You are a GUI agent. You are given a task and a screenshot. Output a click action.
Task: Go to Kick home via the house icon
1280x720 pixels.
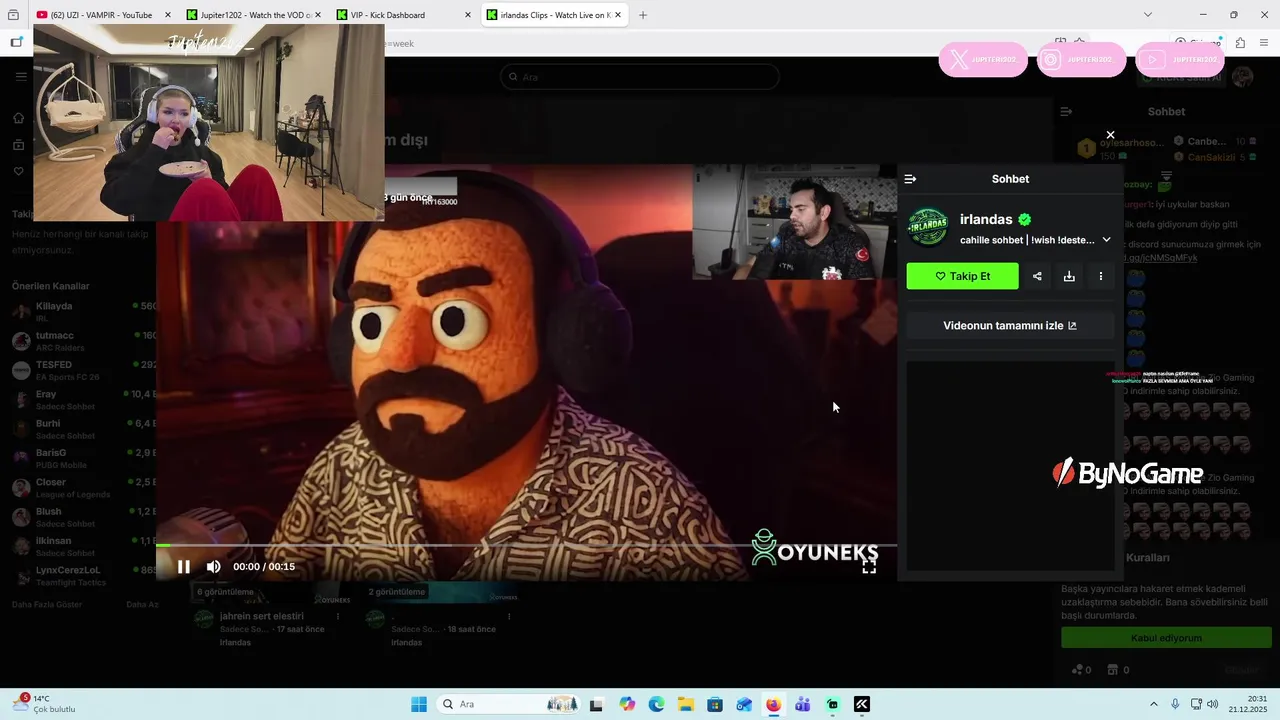tap(18, 118)
